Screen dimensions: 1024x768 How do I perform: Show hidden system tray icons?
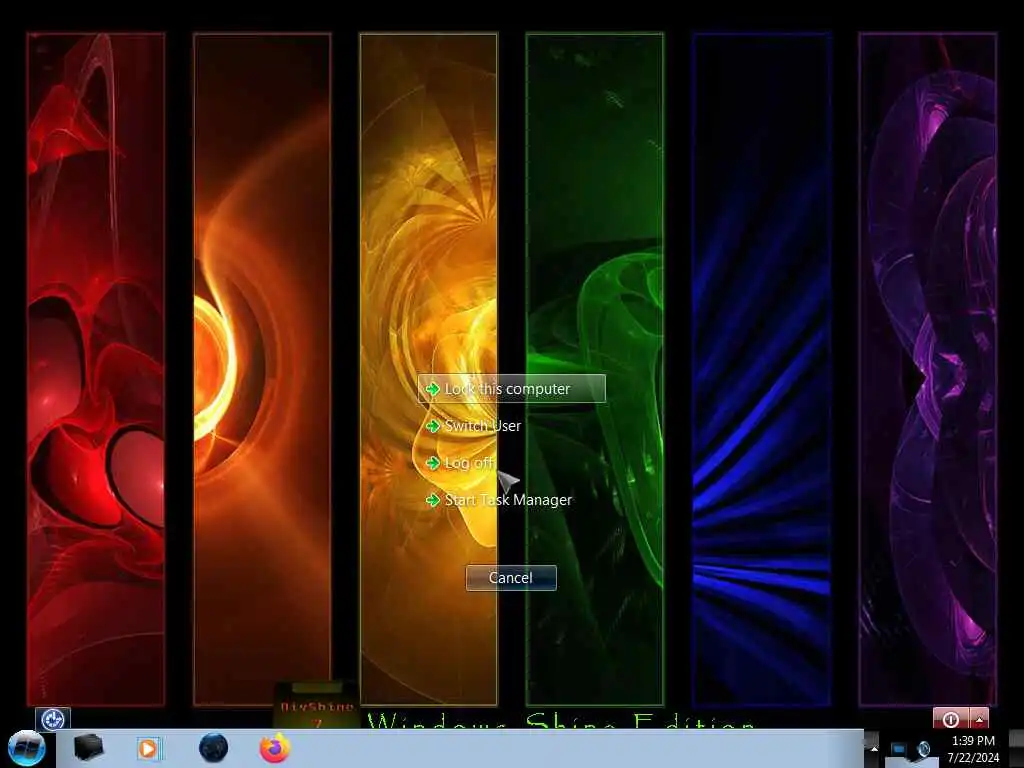tap(874, 748)
